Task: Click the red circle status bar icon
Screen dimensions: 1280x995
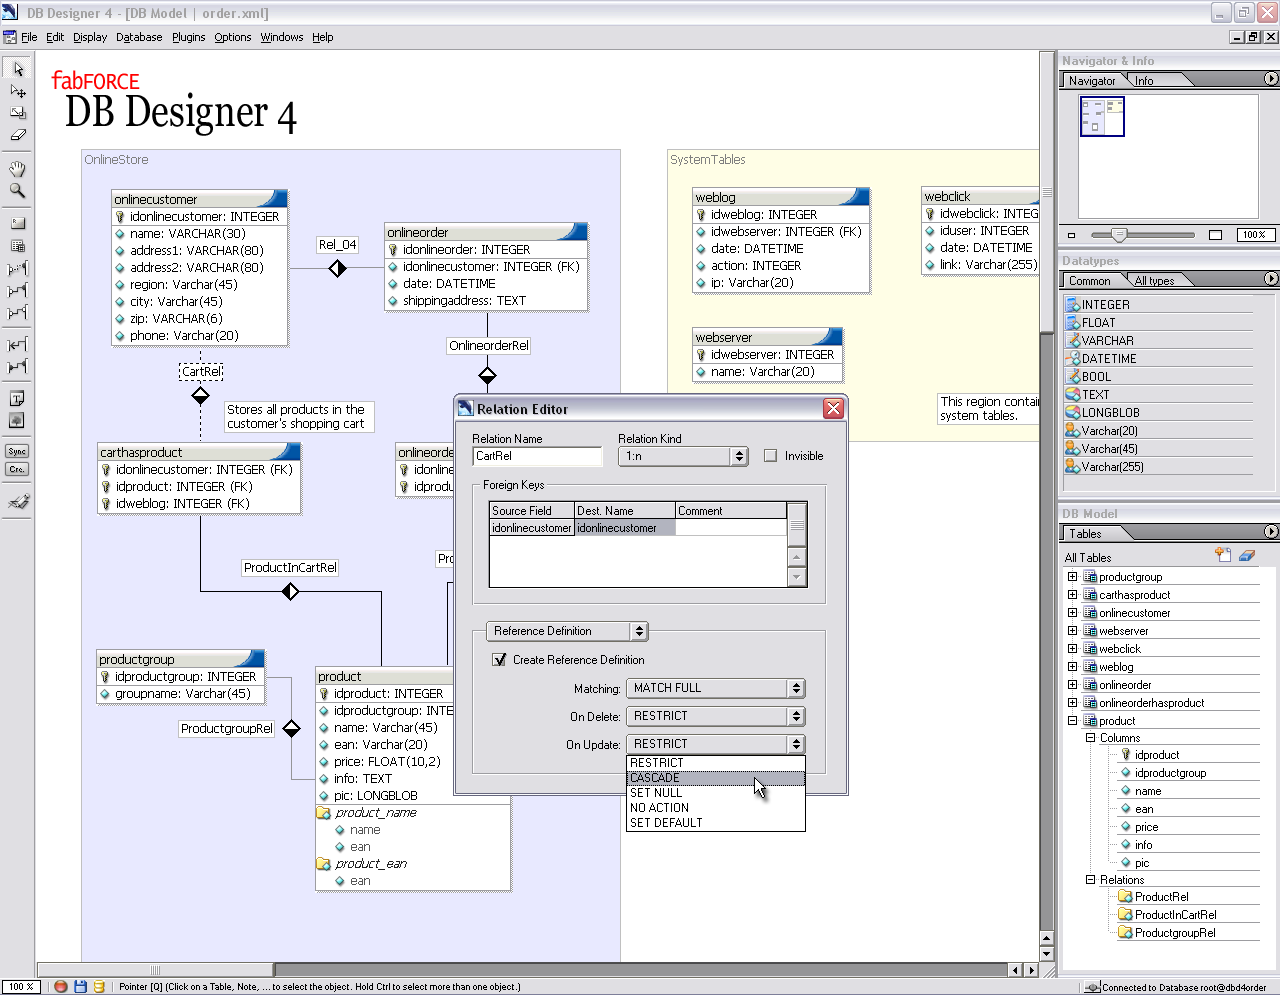Action: [61, 986]
